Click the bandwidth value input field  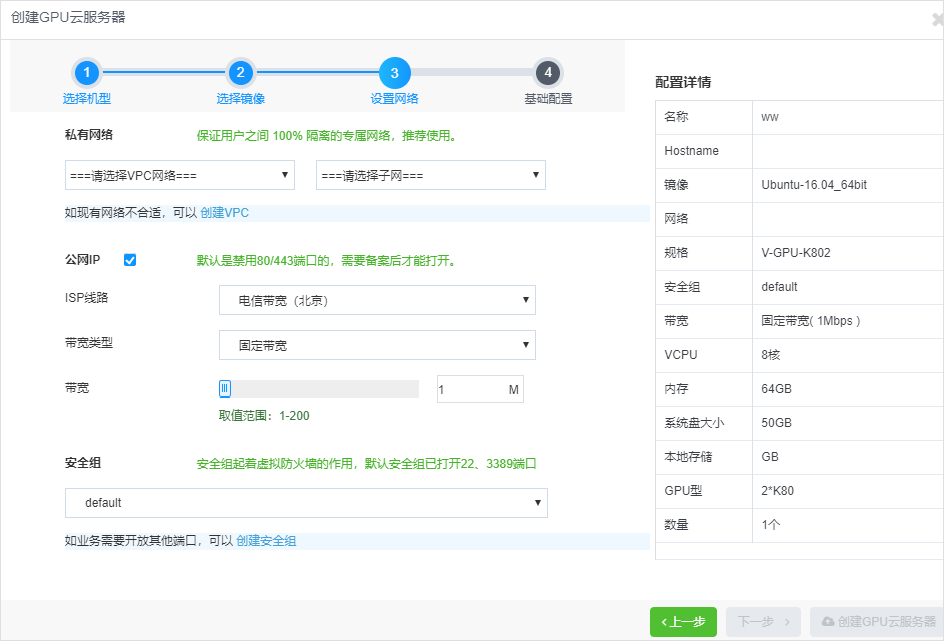point(480,389)
